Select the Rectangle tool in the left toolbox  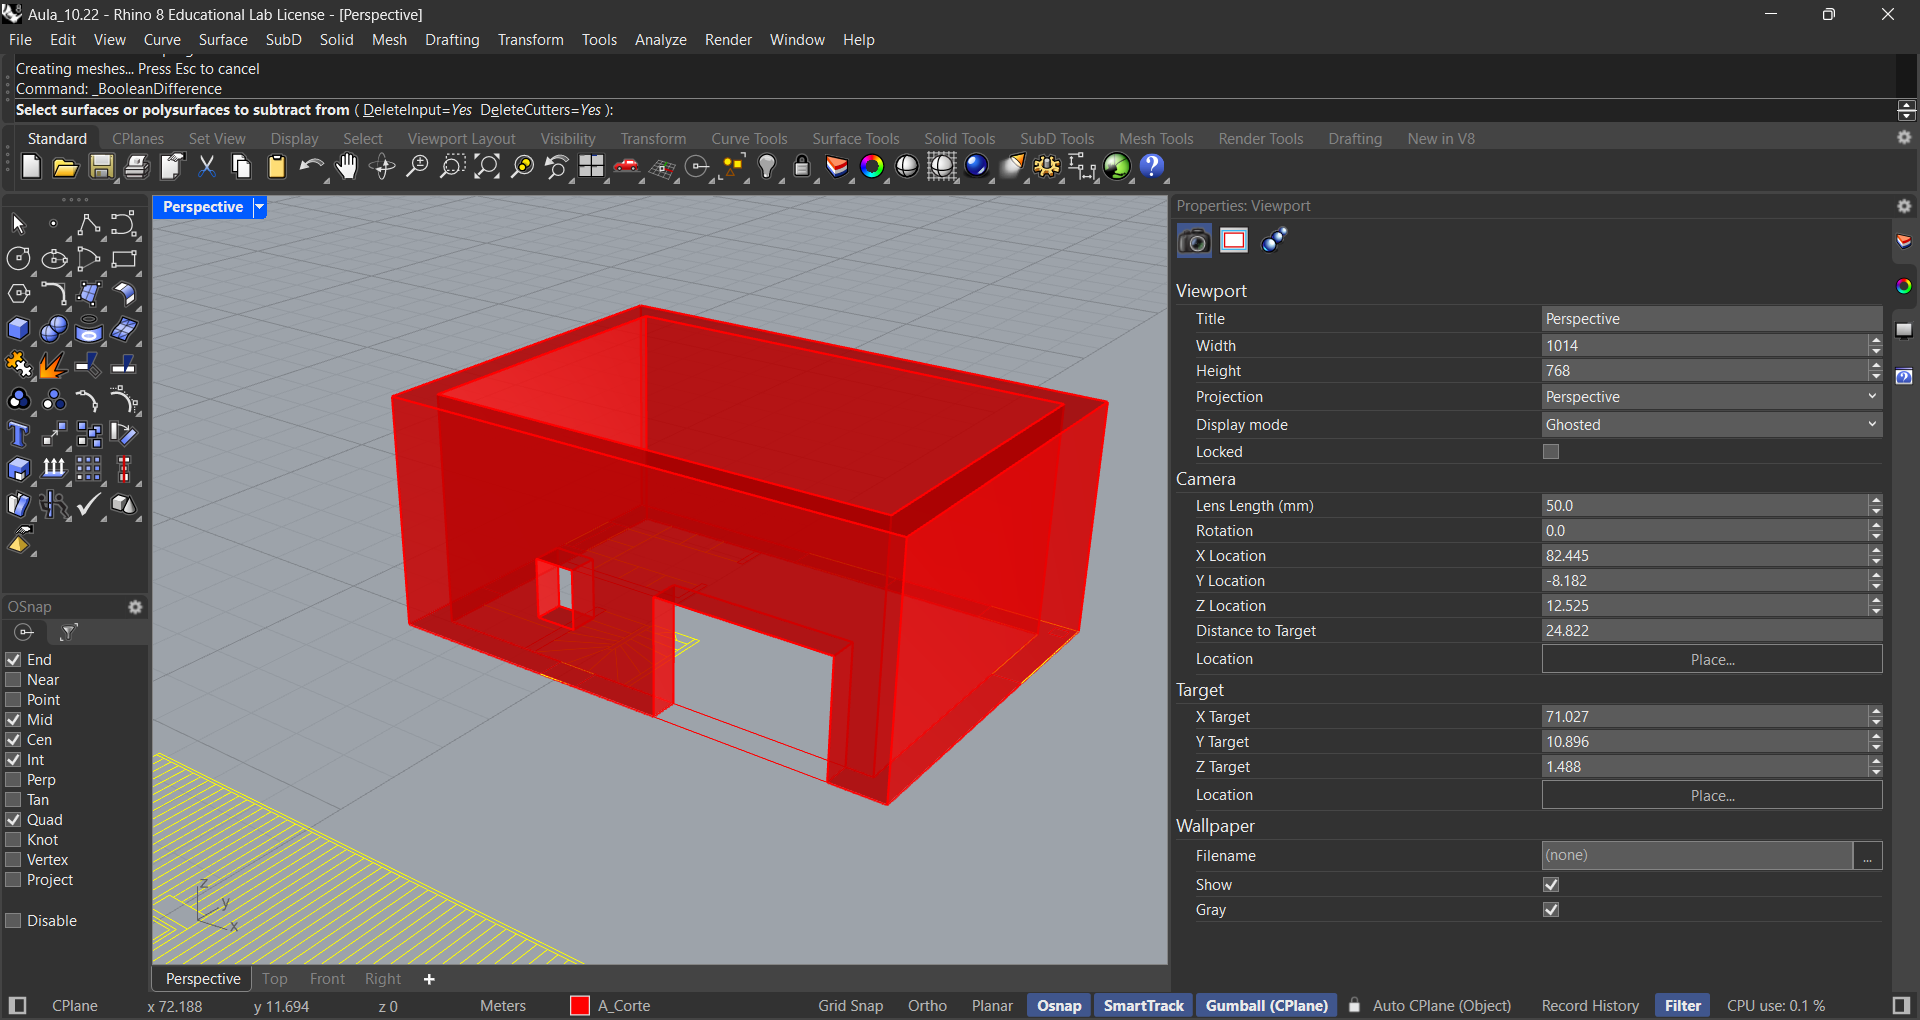(124, 259)
